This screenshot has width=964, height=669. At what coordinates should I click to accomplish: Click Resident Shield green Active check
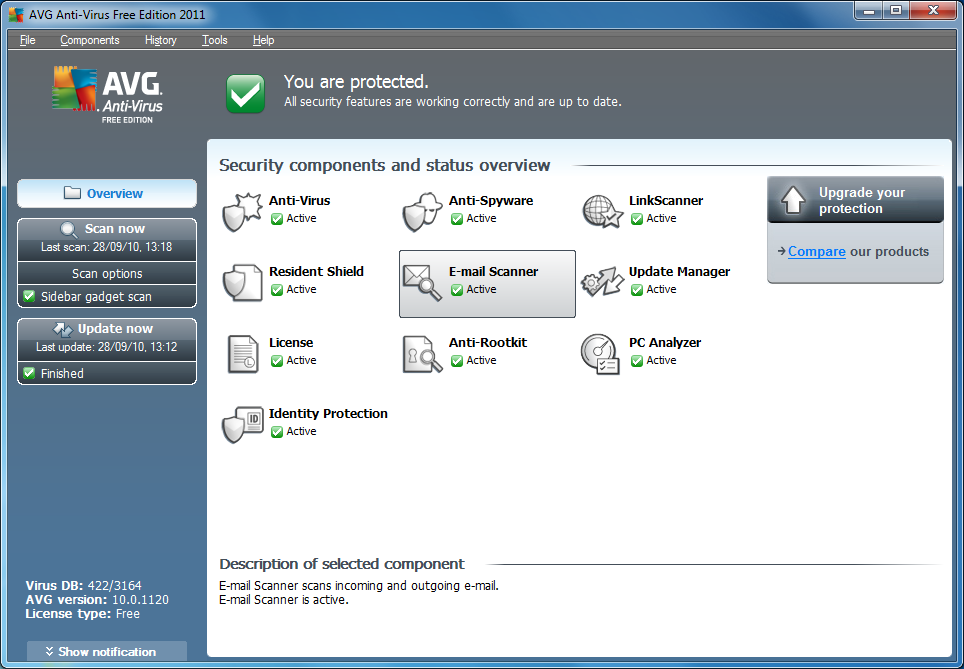point(277,289)
